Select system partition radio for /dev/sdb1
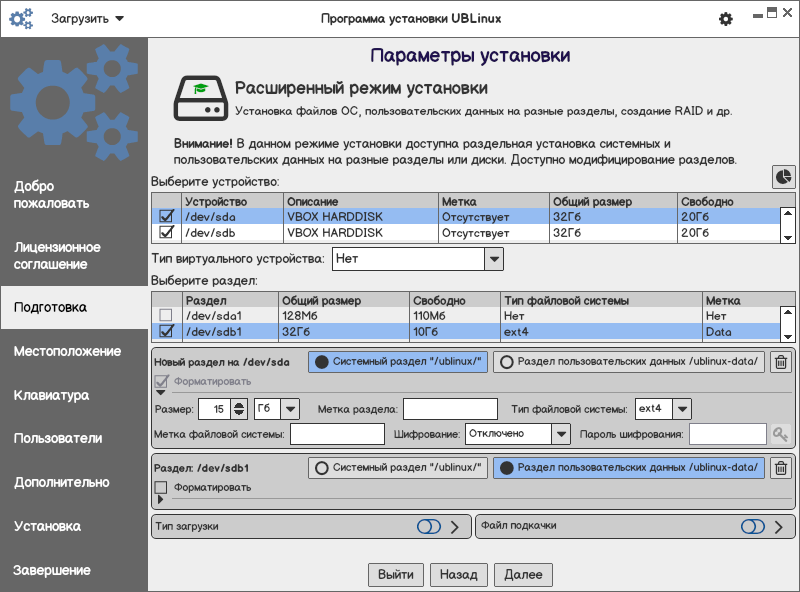 tap(322, 467)
